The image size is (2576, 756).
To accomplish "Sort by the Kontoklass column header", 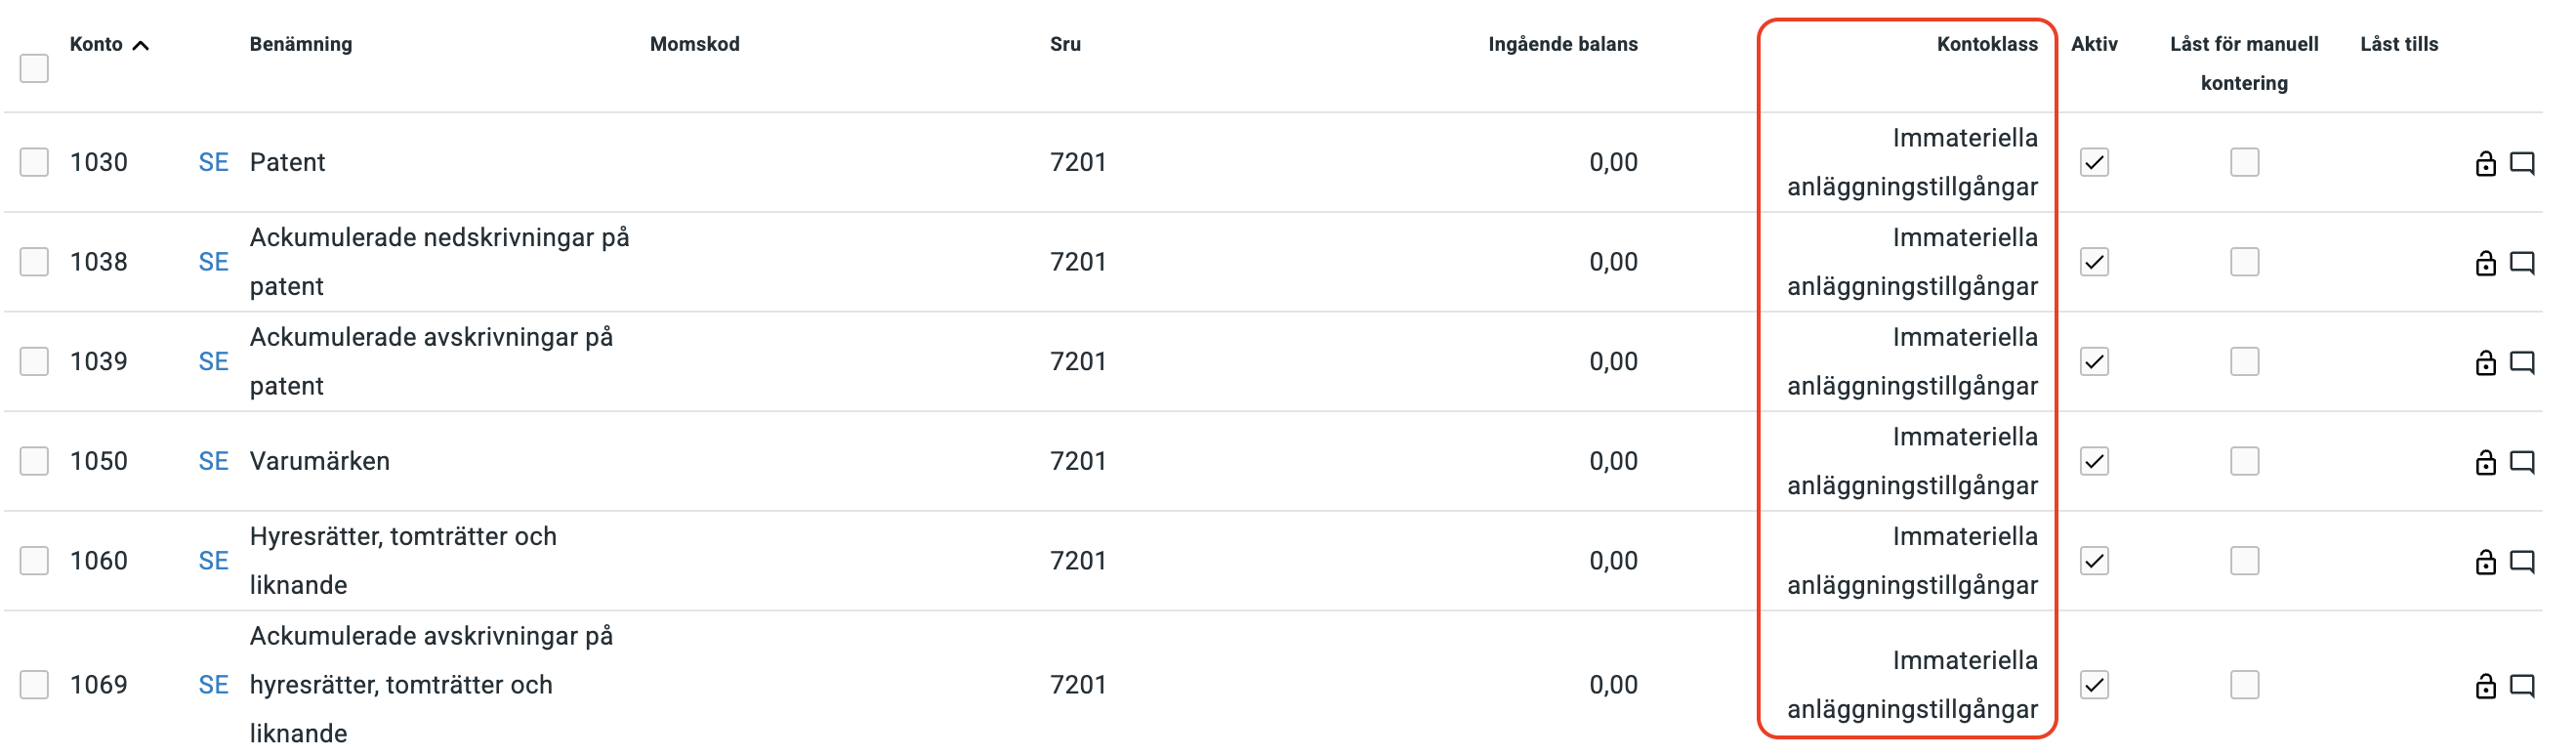I will click(1986, 44).
